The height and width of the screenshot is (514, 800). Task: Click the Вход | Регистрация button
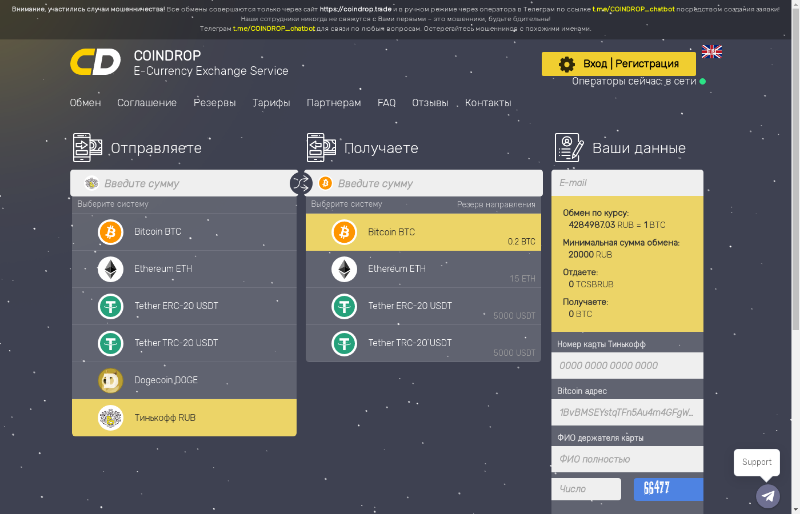[618, 64]
